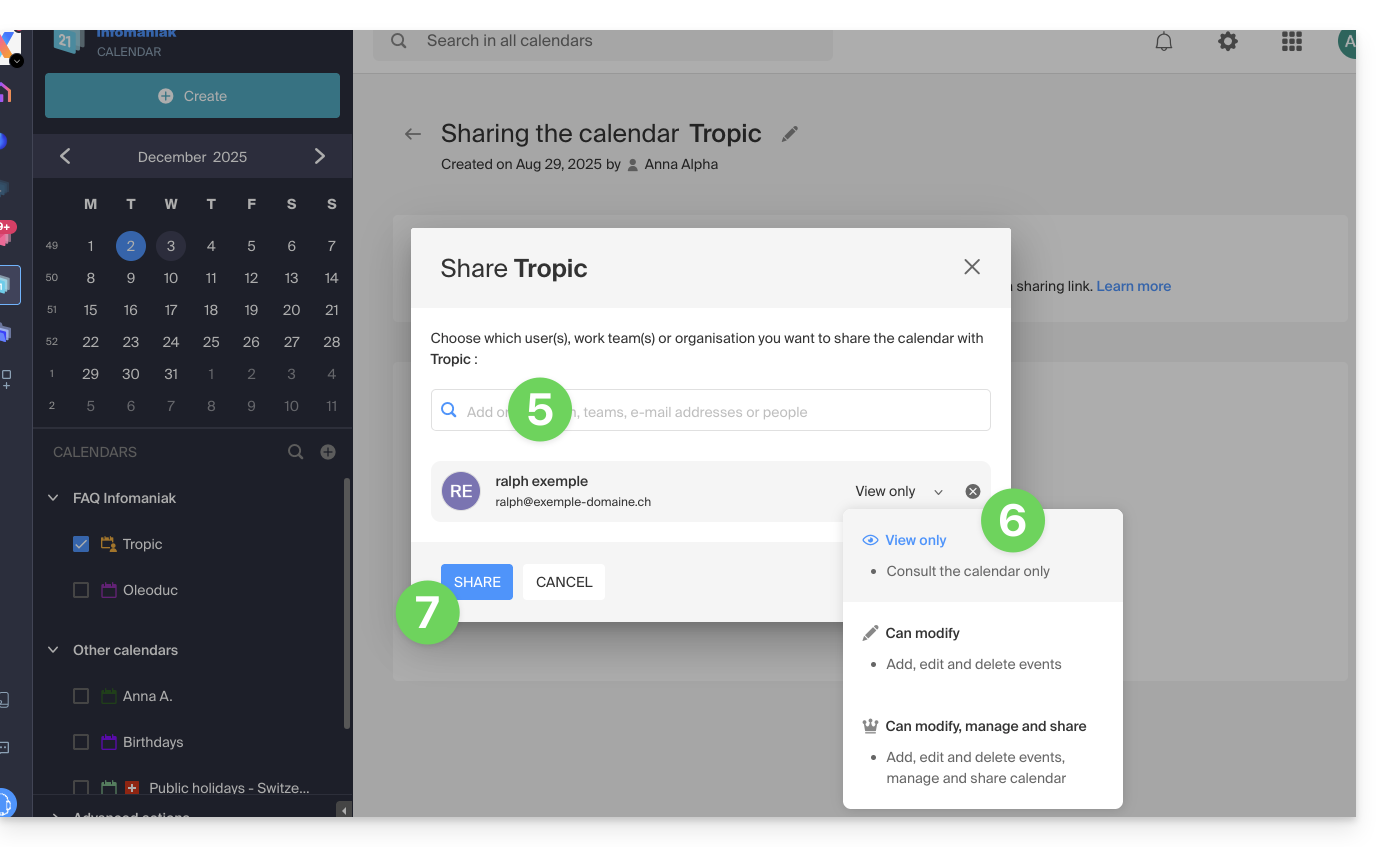1386x847 pixels.
Task: Uncheck the Tropic calendar checkbox
Action: (x=82, y=544)
